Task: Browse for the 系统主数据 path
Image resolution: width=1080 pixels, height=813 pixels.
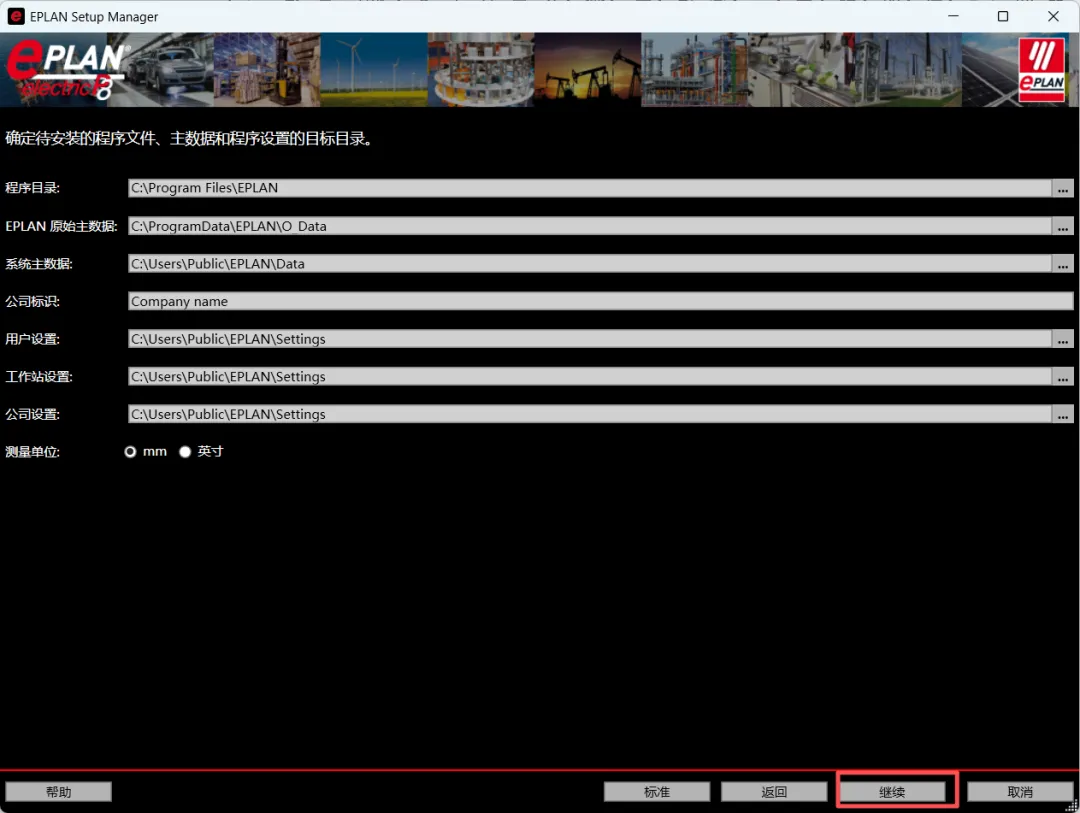Action: coord(1063,264)
